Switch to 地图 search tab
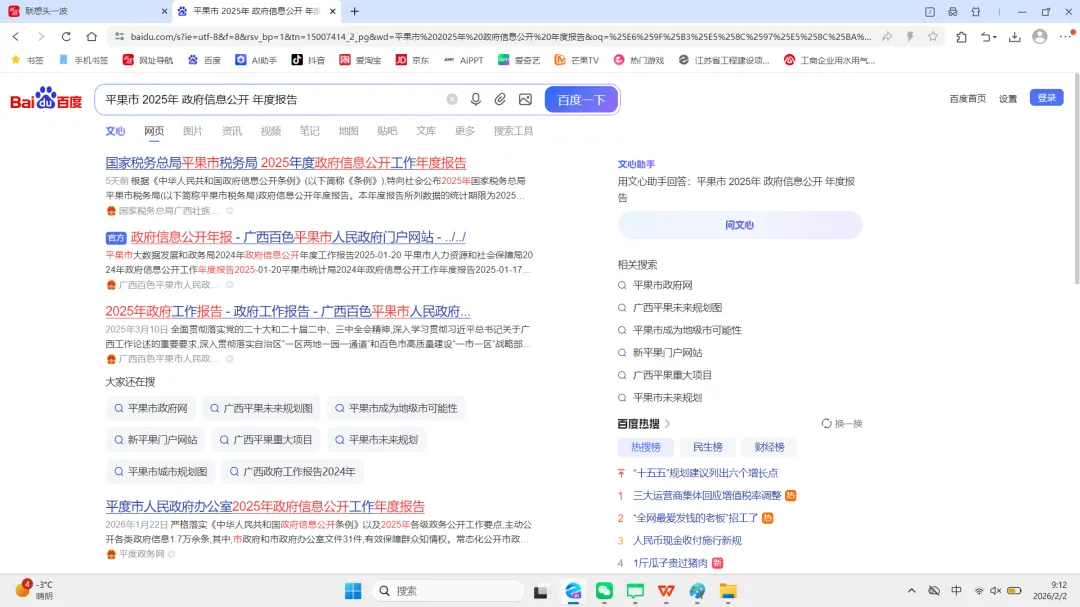Viewport: 1080px width, 607px height. (x=349, y=131)
